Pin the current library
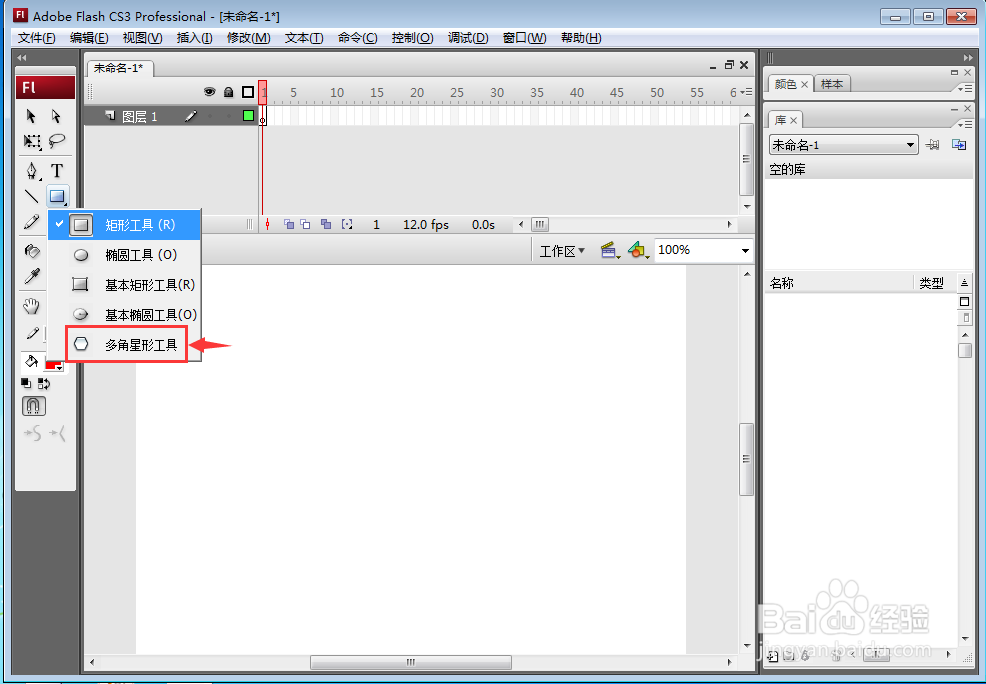This screenshot has height=684, width=986. pos(933,145)
